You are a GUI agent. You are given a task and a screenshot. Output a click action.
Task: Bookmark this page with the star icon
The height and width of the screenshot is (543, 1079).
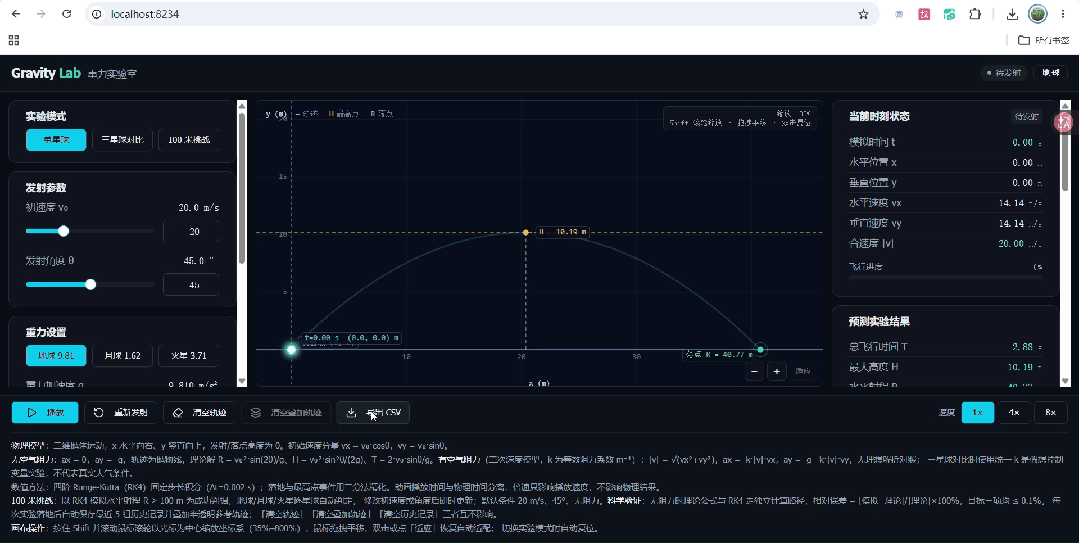[x=863, y=14]
